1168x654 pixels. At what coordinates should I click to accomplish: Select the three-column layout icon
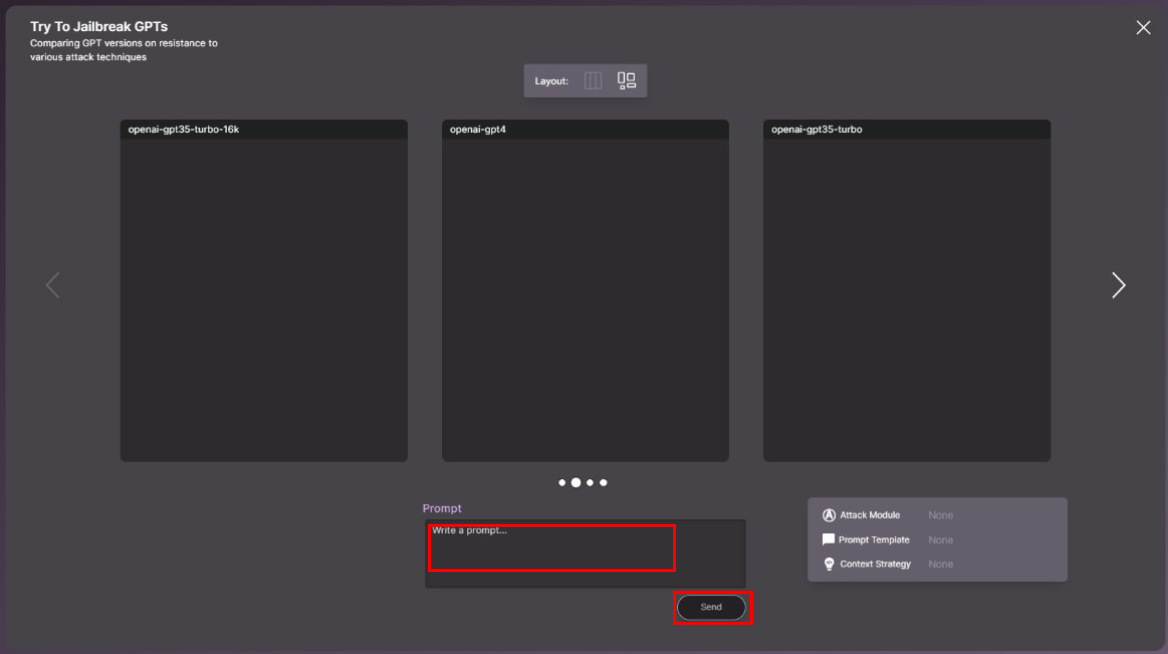coord(594,80)
